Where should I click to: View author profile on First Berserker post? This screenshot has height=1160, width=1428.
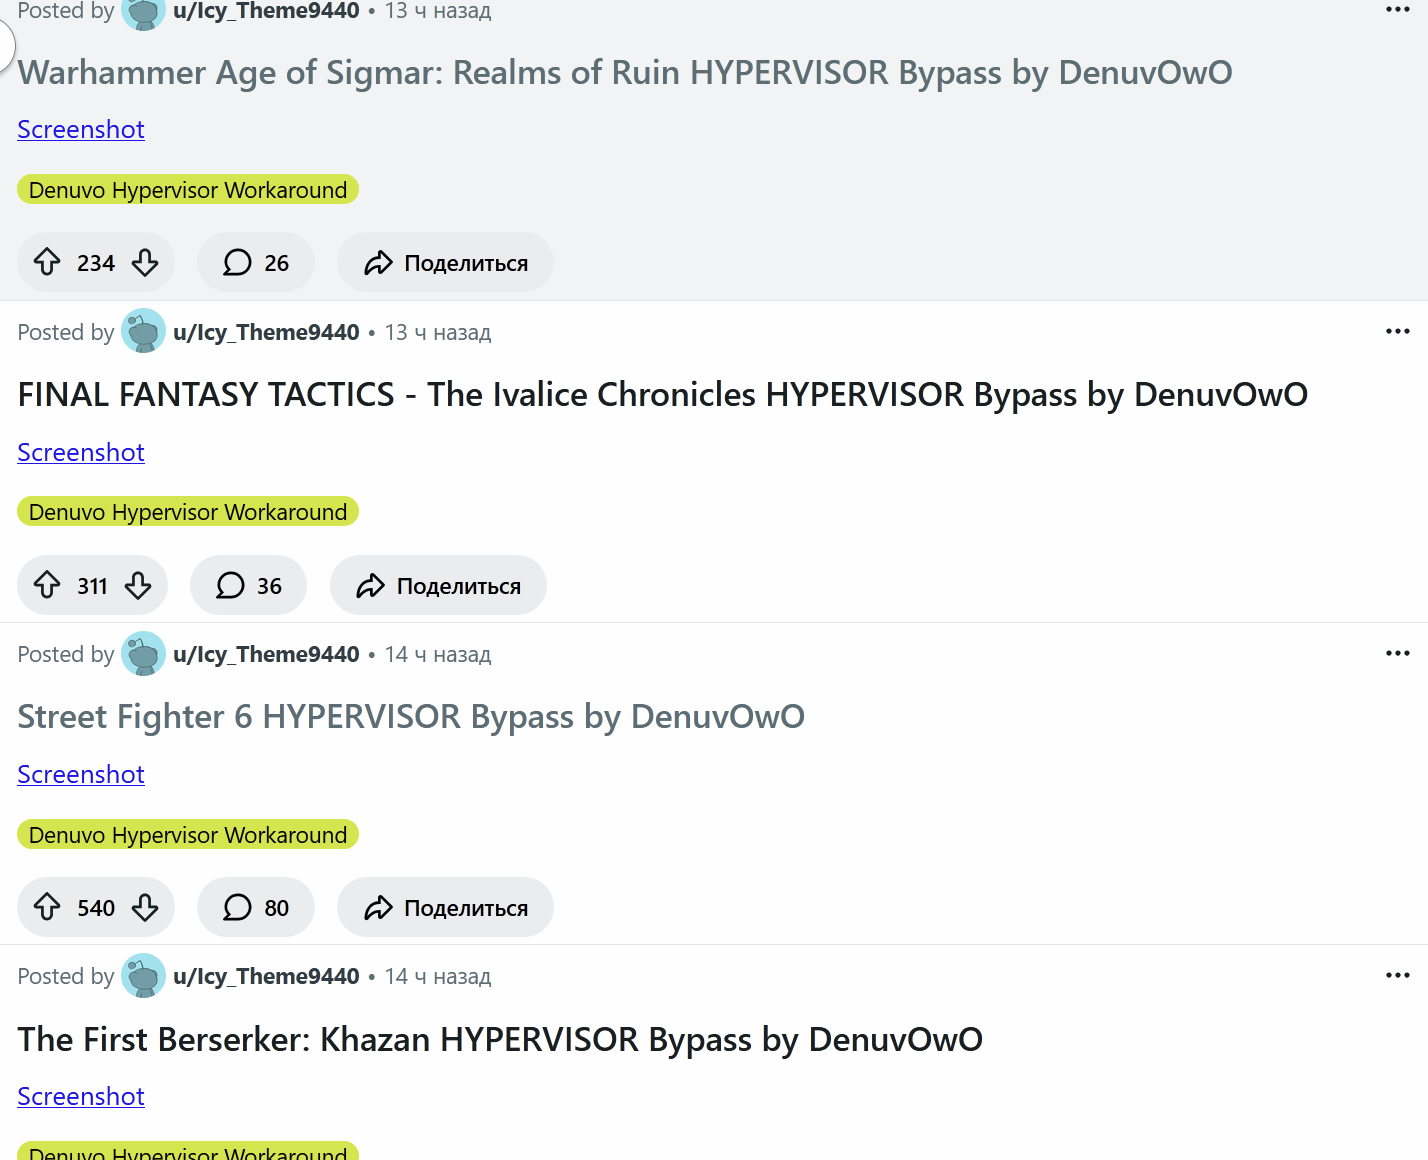click(266, 976)
